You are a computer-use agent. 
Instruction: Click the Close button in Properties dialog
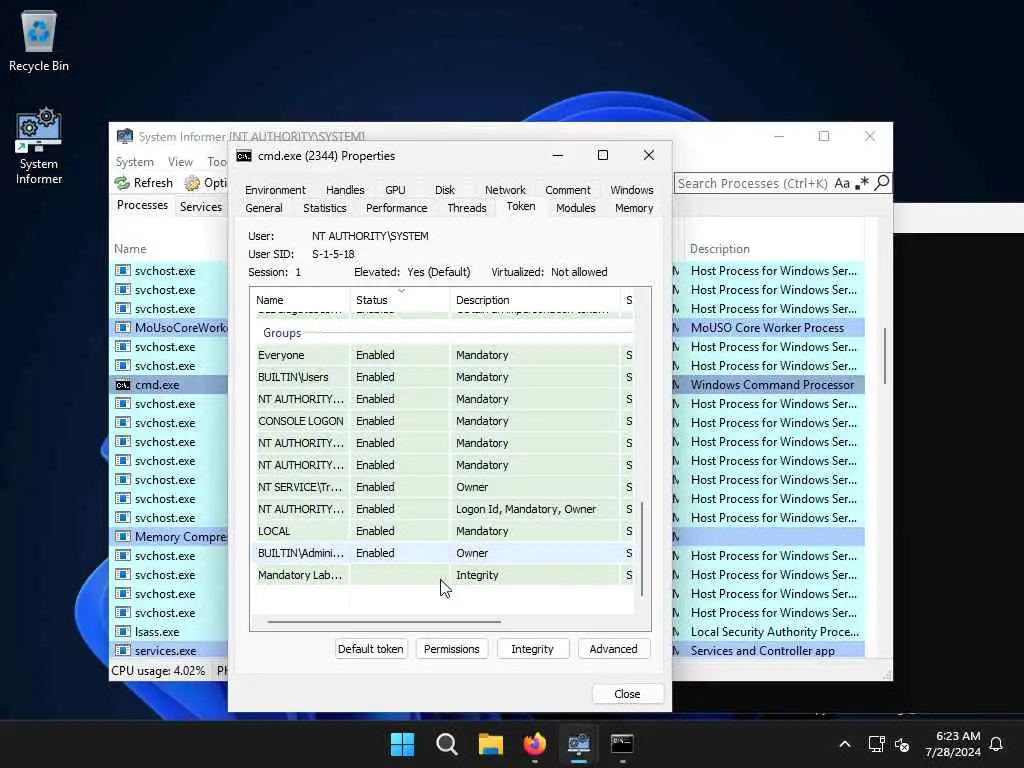coord(627,694)
